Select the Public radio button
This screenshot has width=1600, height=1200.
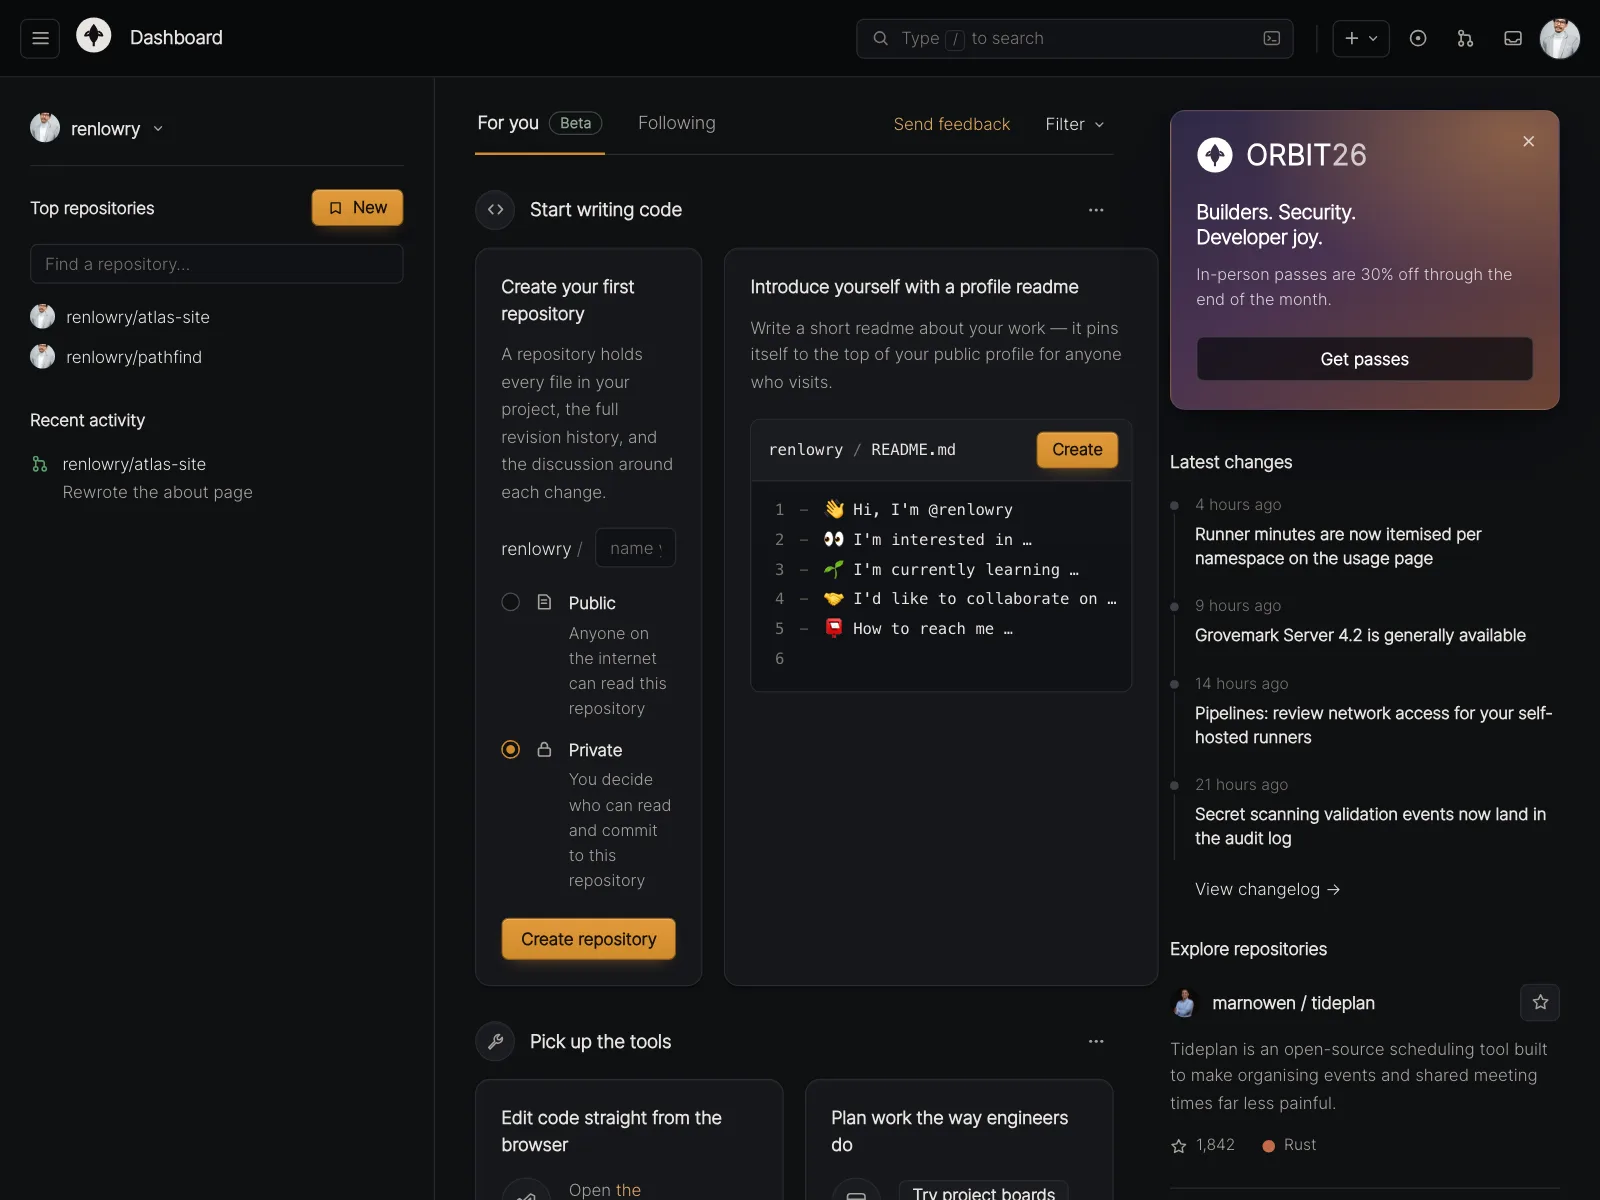510,602
